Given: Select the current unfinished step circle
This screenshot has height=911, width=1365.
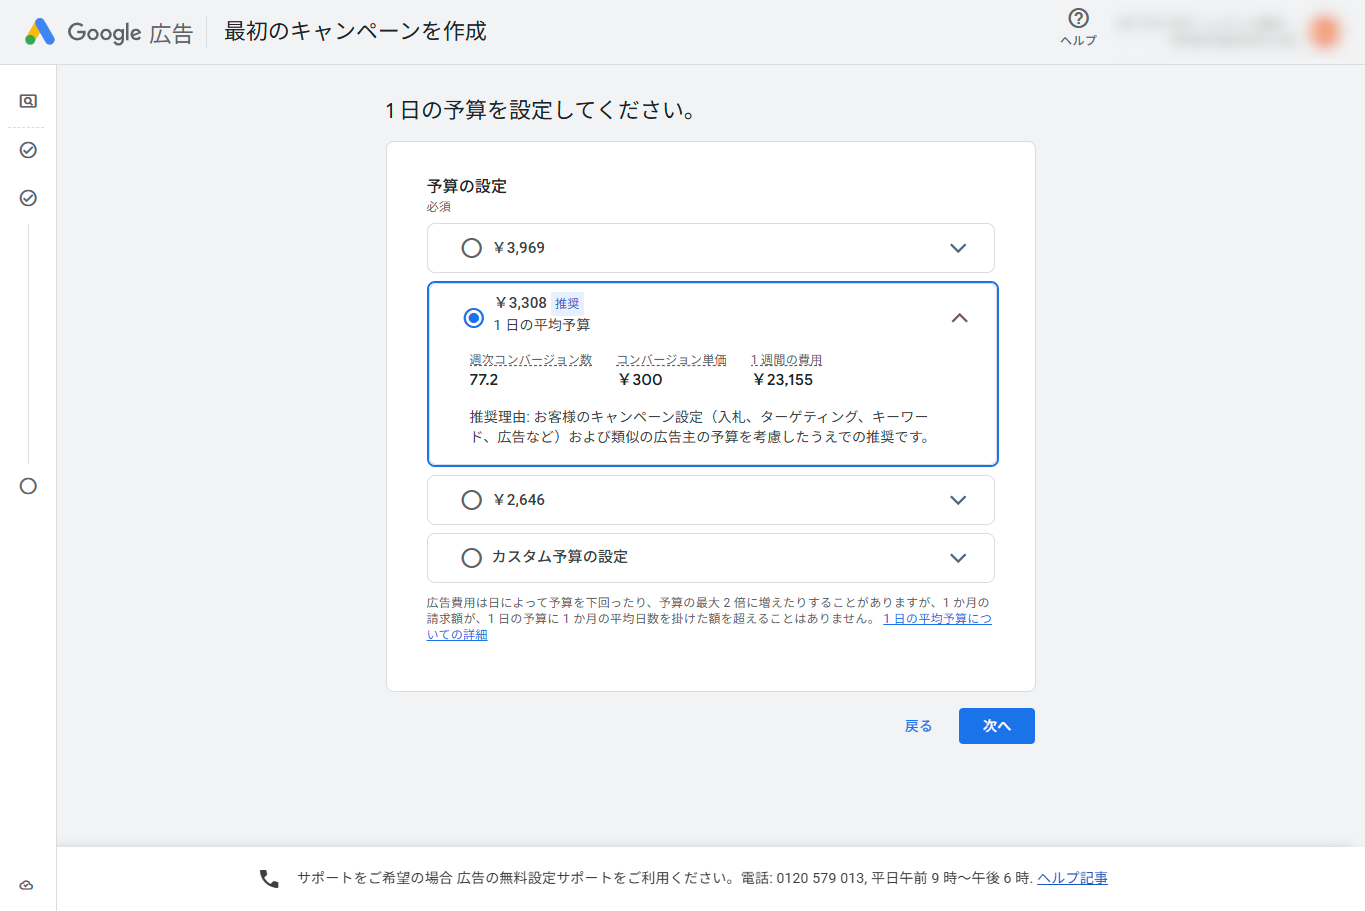Looking at the screenshot, I should [x=27, y=487].
